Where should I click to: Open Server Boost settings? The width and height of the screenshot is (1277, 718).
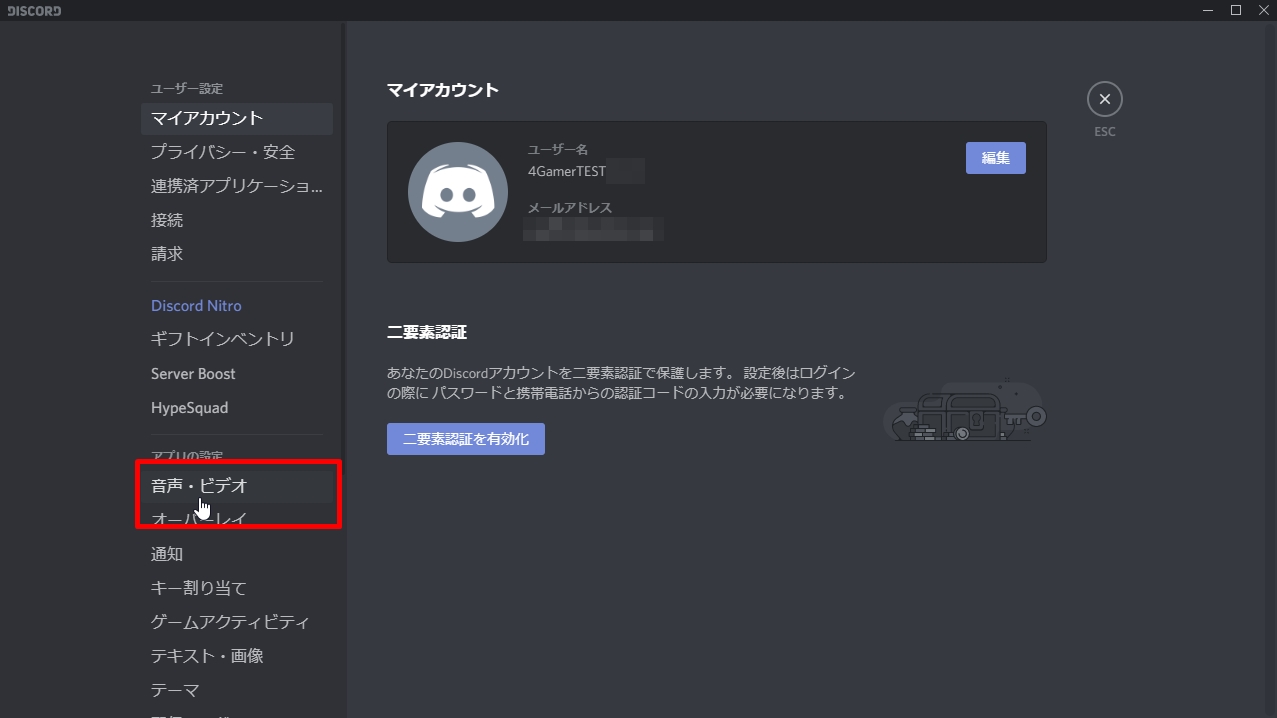(237, 374)
